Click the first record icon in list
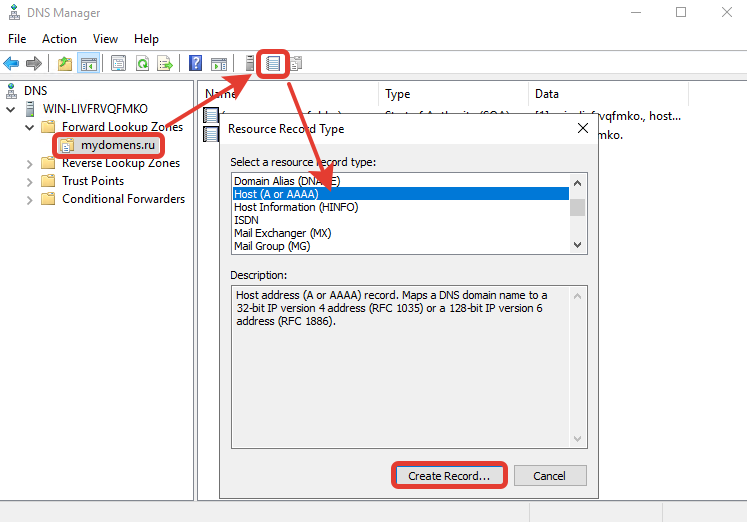 pyautogui.click(x=211, y=115)
